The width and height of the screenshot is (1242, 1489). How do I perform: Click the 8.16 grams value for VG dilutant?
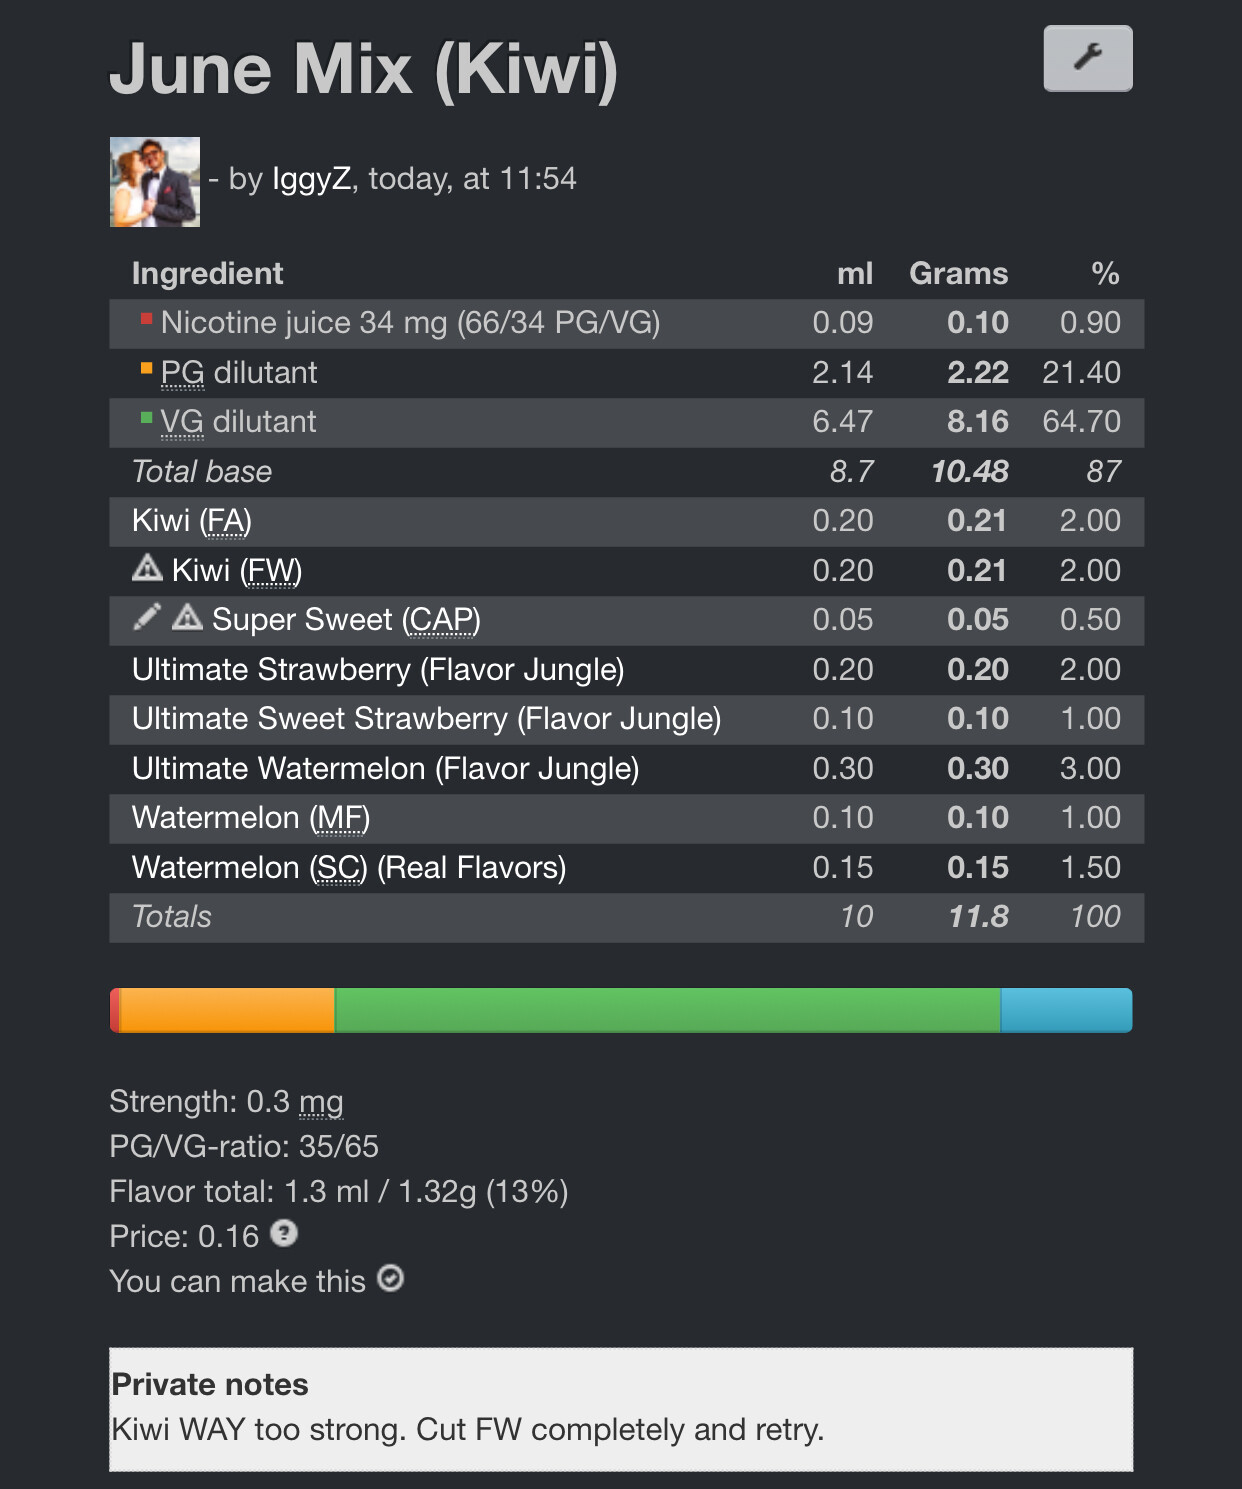tap(978, 422)
